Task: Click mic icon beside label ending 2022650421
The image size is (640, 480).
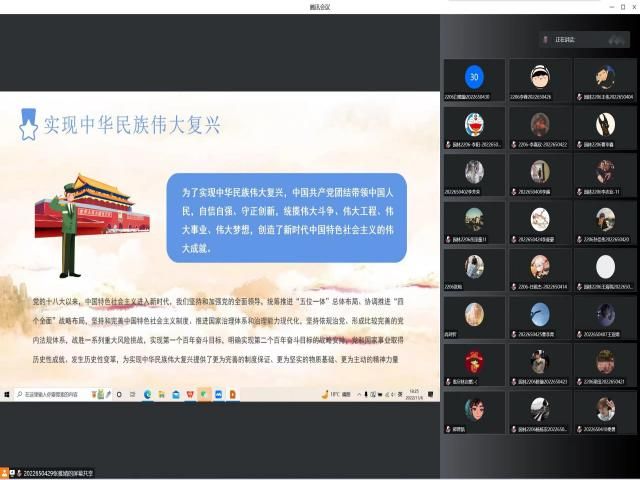Action: (x=579, y=382)
